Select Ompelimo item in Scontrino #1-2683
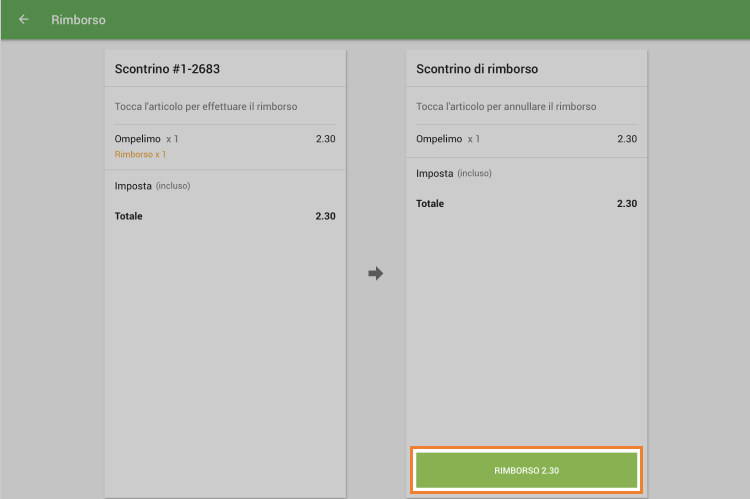 point(138,139)
